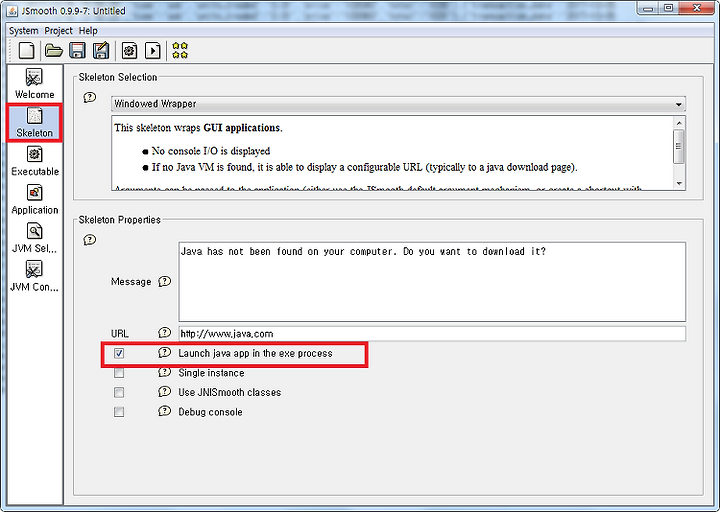
Task: Click the URL field containing http://www.java.com
Action: pos(432,334)
